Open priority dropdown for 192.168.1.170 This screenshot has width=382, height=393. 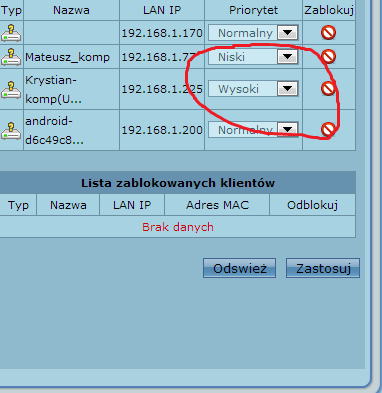[x=253, y=33]
